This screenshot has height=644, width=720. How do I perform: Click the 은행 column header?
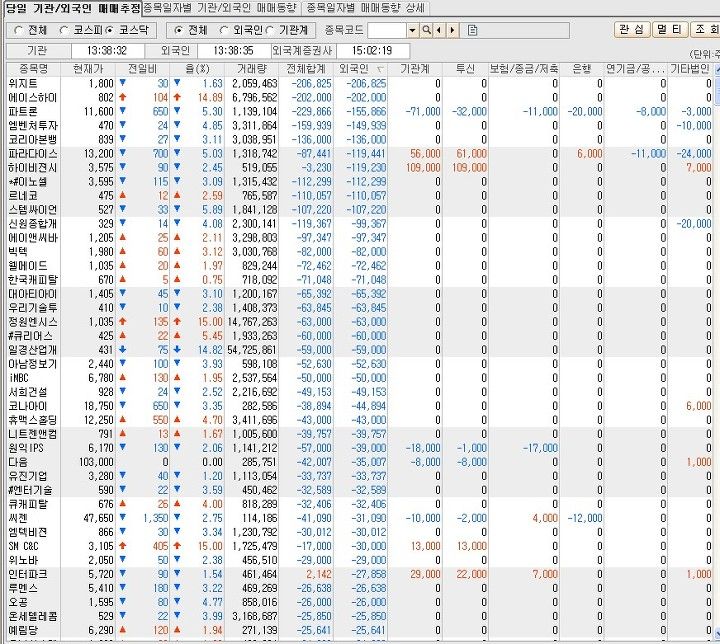pos(582,69)
